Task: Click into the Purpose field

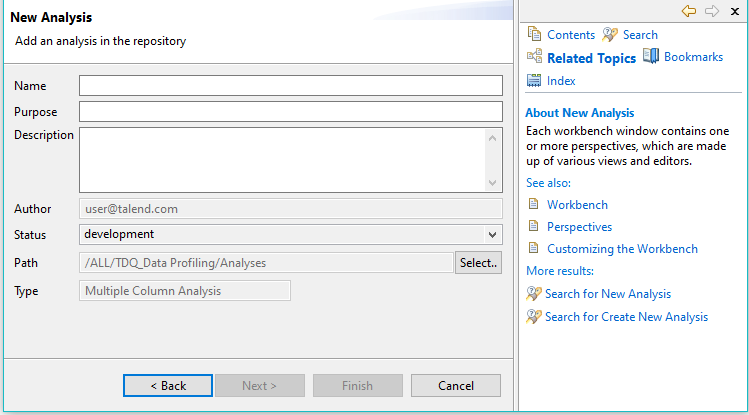Action: pyautogui.click(x=290, y=110)
